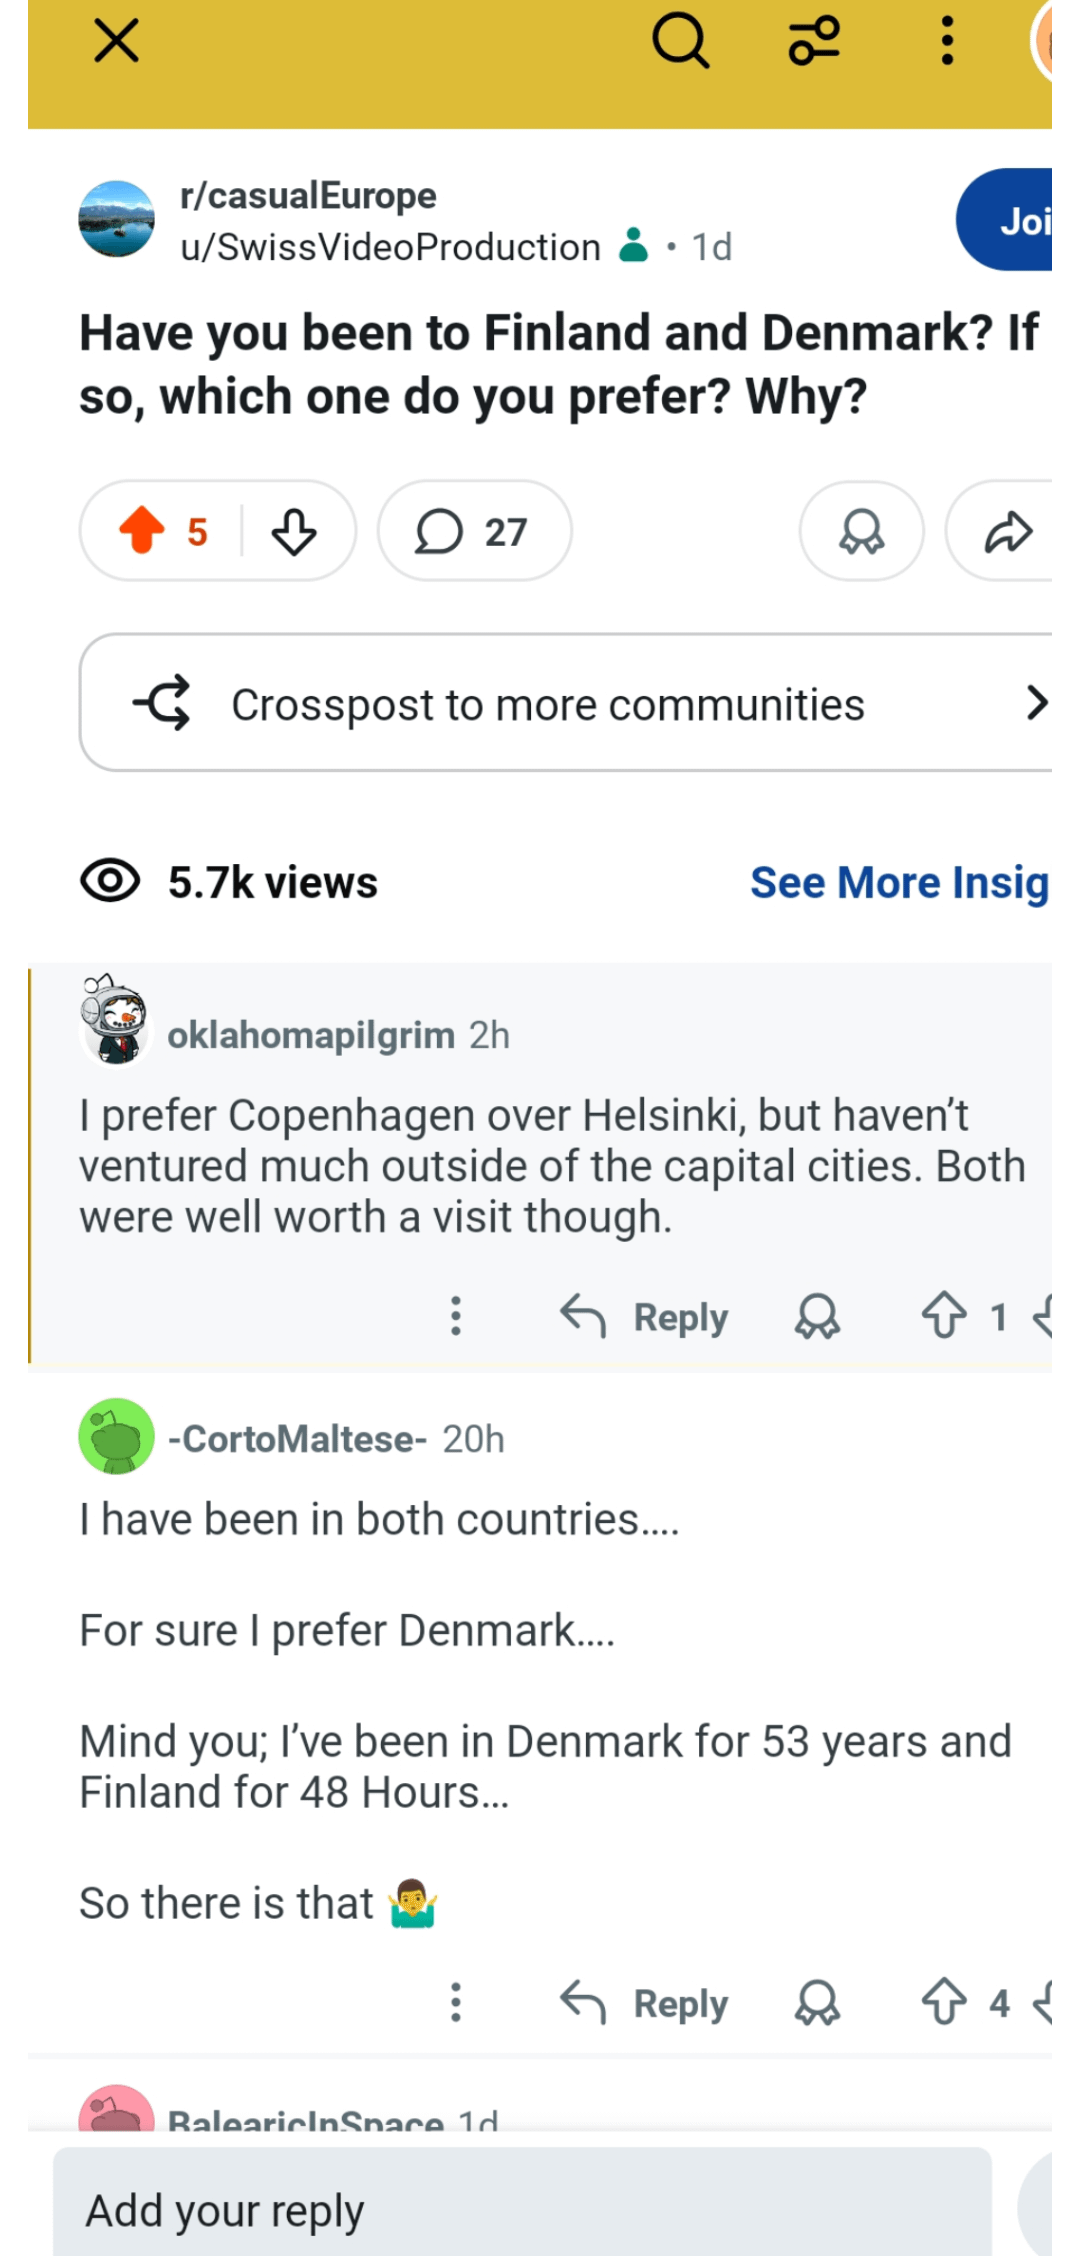The width and height of the screenshot is (1080, 2256).
Task: Share the post using arrow icon
Action: click(1007, 531)
